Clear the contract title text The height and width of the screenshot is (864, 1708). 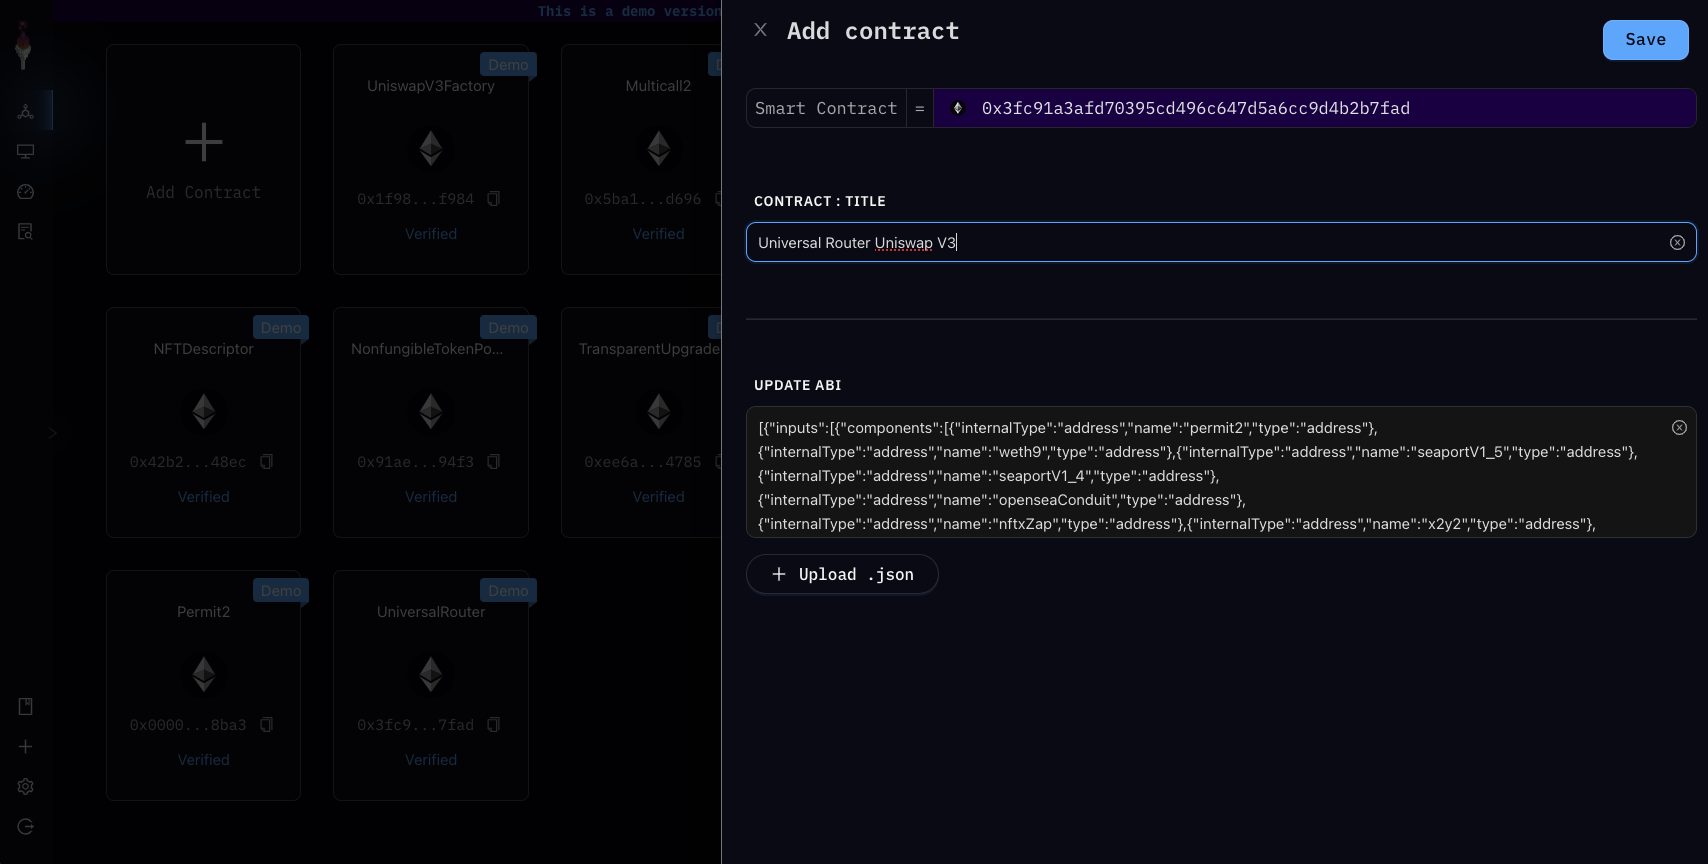[1677, 243]
